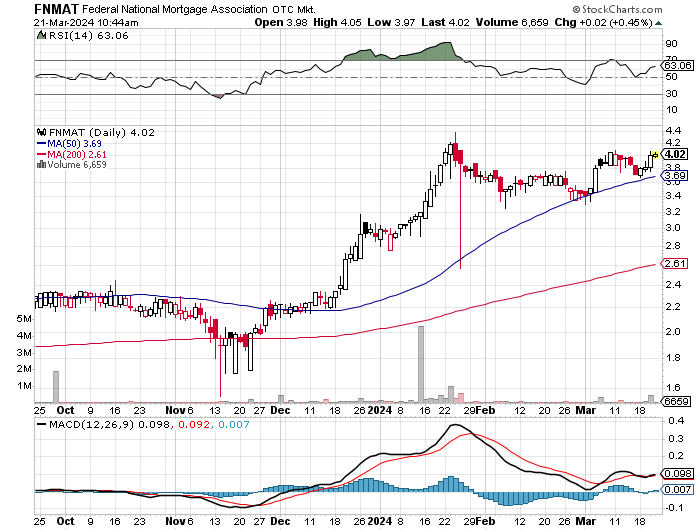Image resolution: width=700 pixels, height=530 pixels.
Task: Click the tall mid-January volume spike bar
Action: point(421,364)
